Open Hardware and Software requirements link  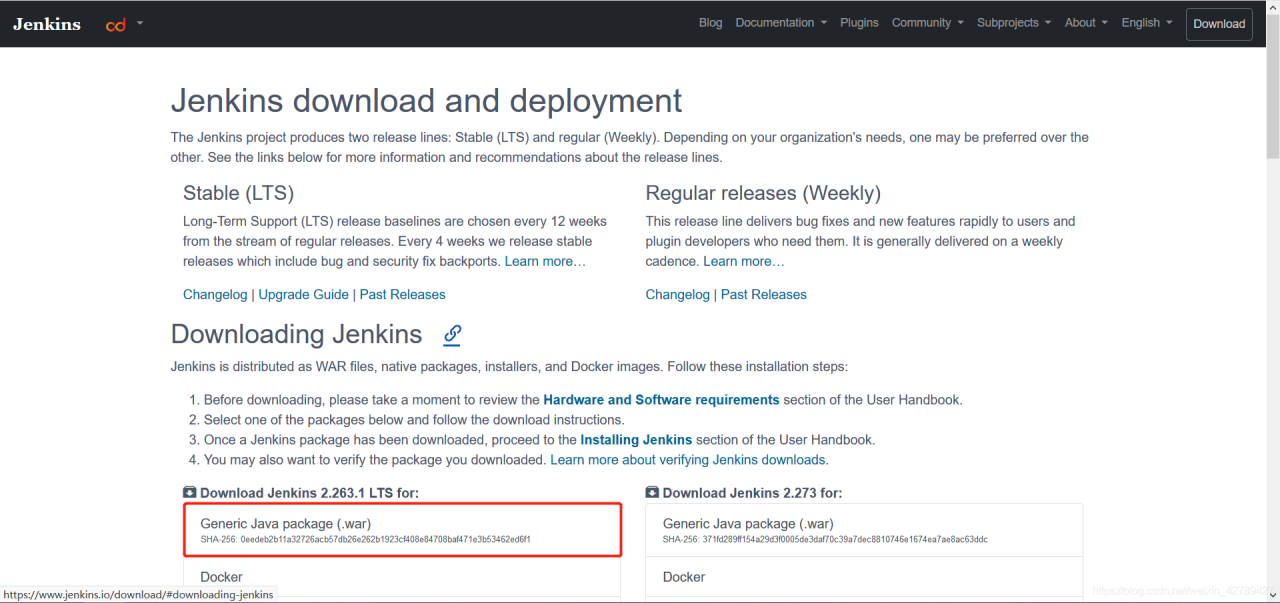(661, 400)
